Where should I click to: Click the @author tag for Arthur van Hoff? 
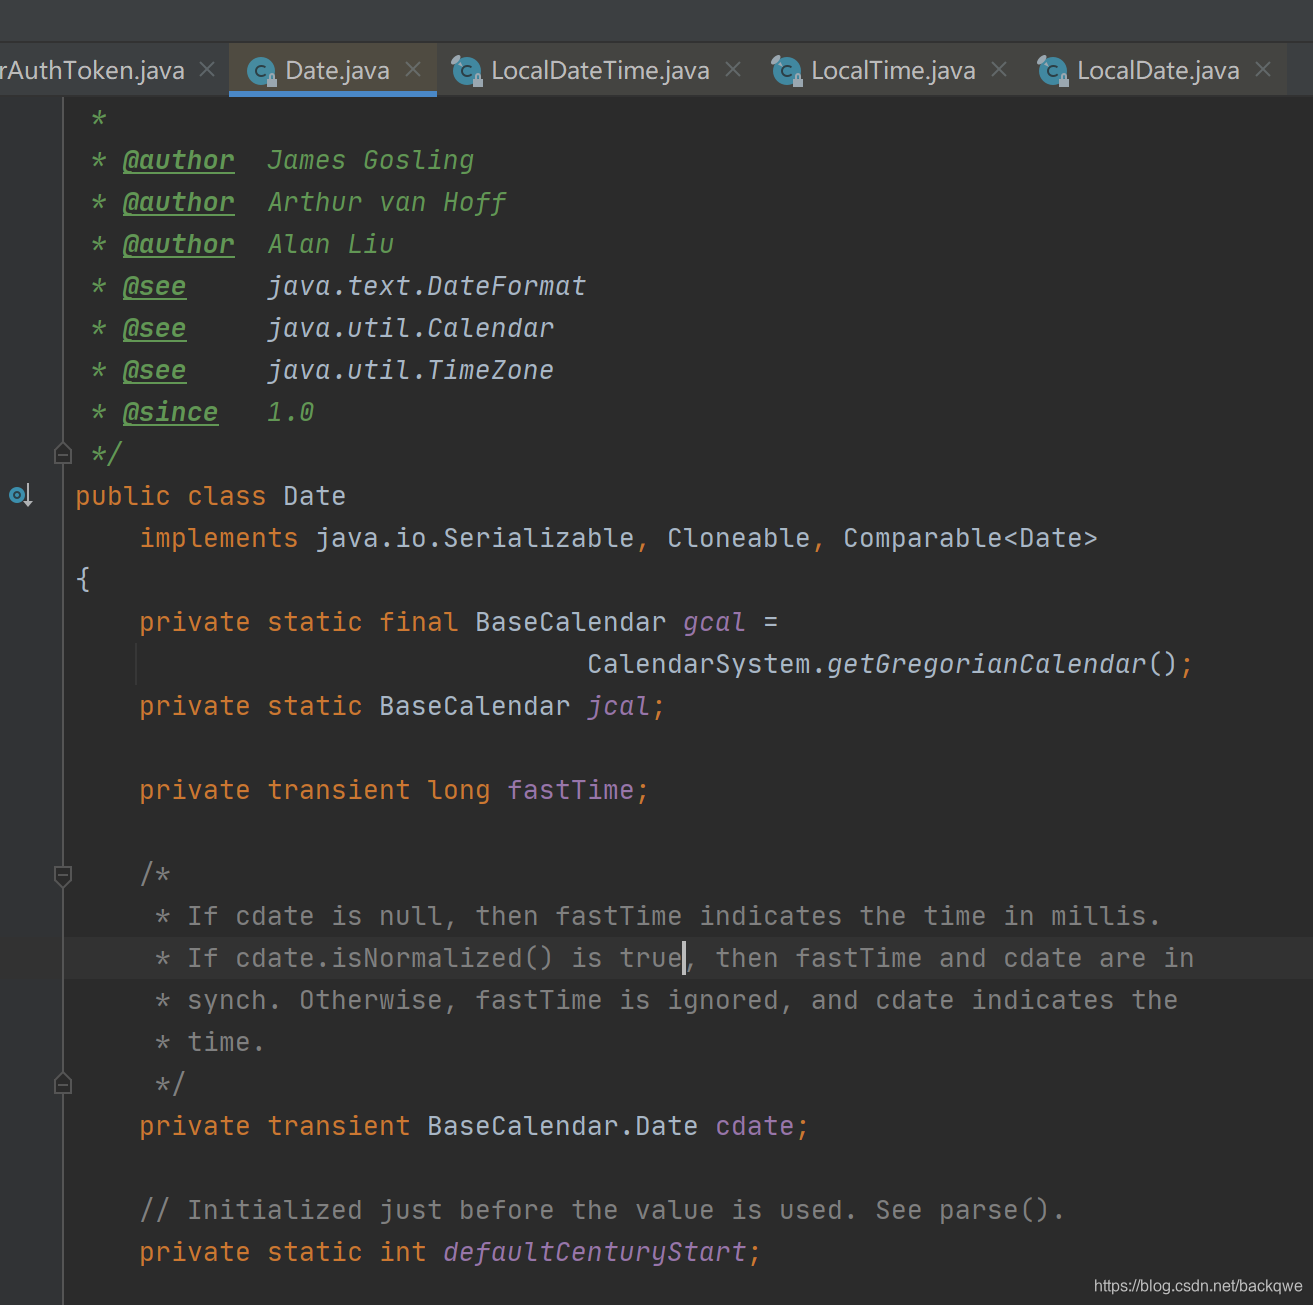(x=179, y=202)
